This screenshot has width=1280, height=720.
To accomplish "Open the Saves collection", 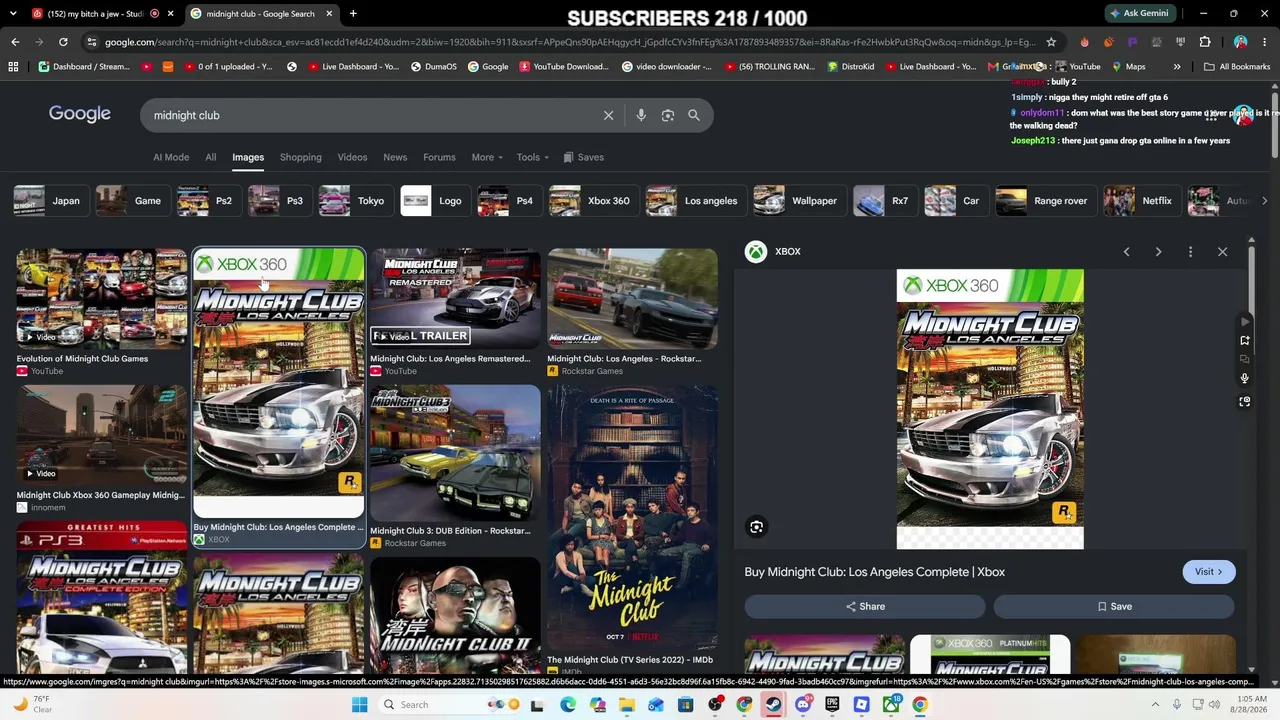I will click(584, 157).
